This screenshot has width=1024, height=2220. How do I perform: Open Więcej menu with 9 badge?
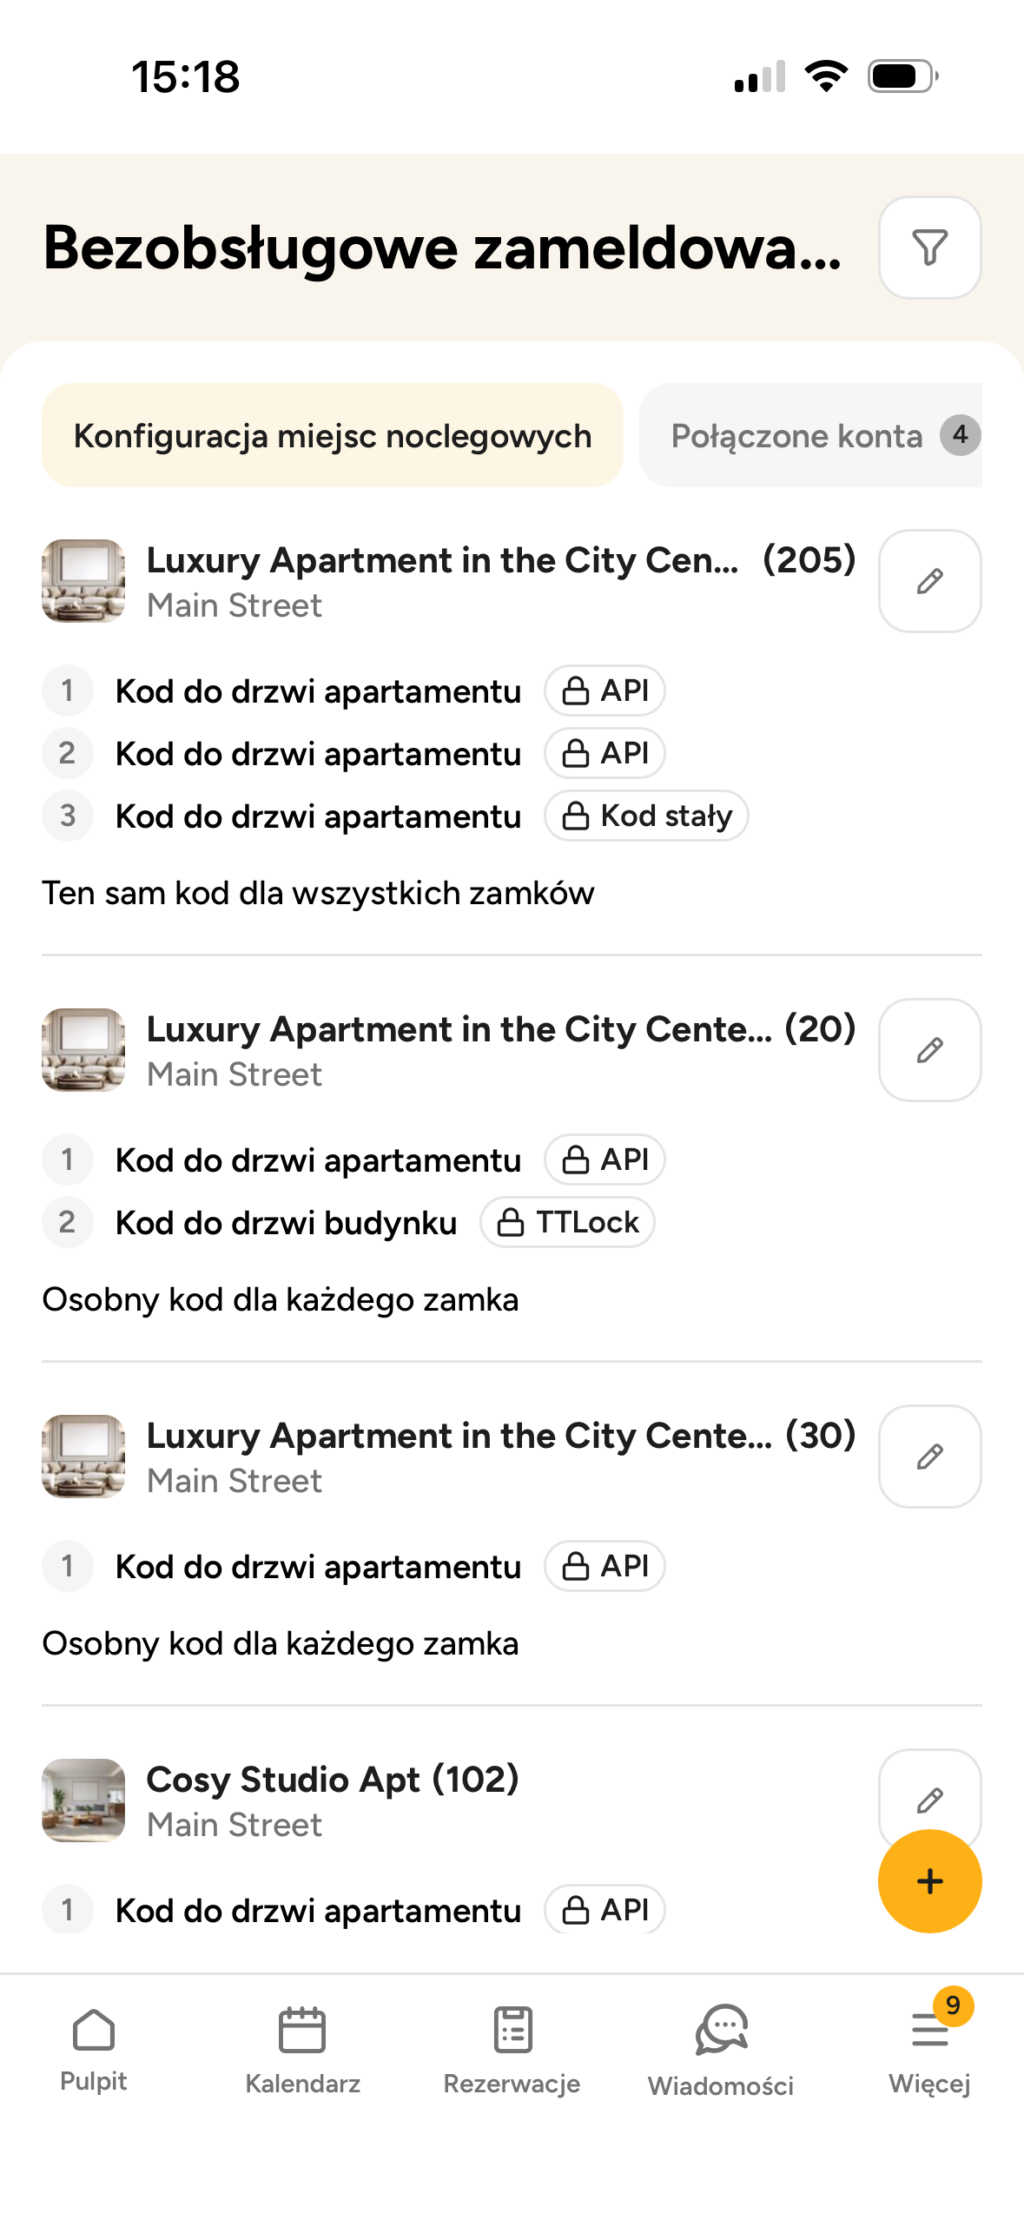point(930,2045)
